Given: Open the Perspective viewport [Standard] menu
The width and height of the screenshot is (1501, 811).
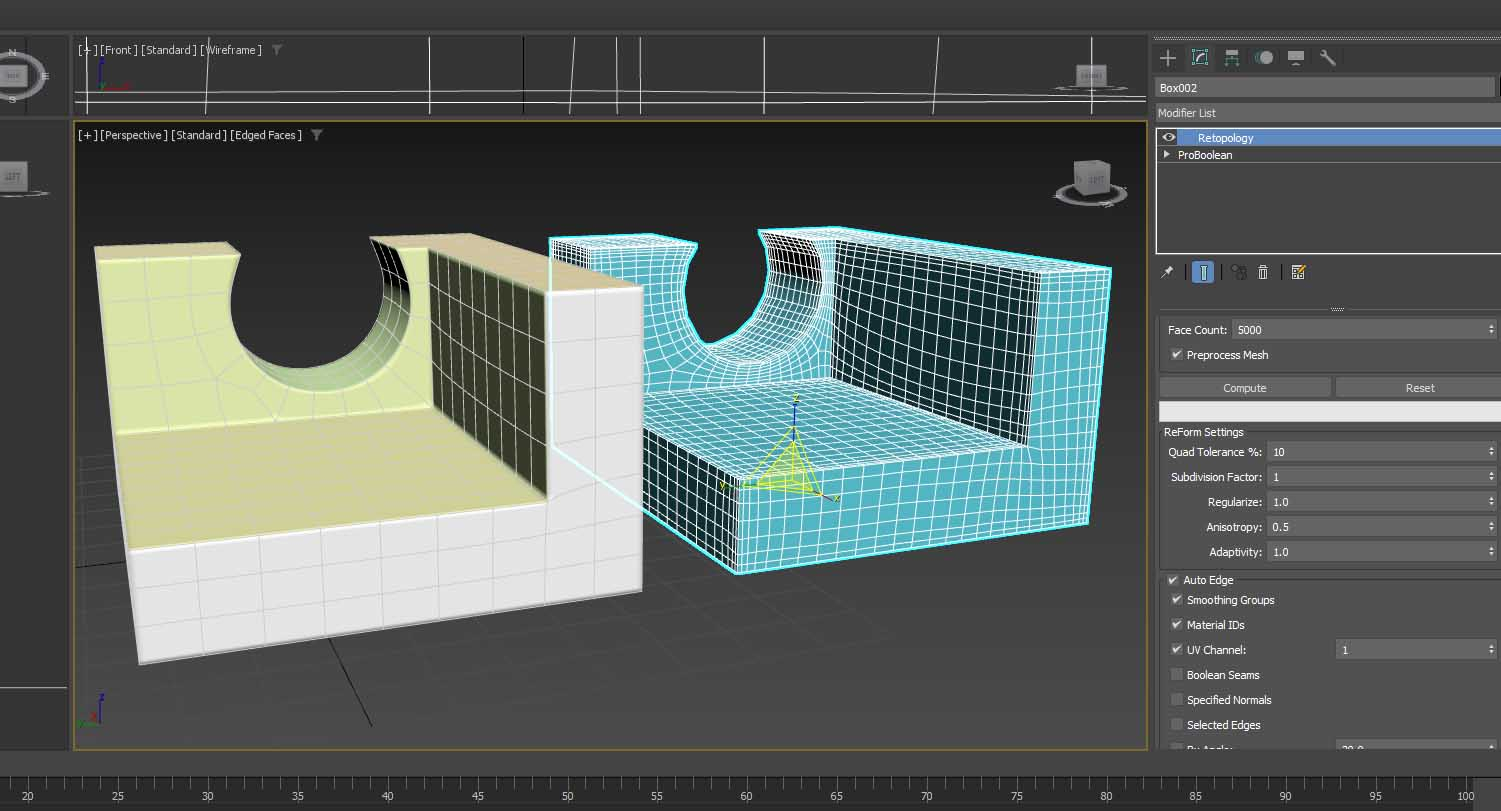Looking at the screenshot, I should (198, 135).
